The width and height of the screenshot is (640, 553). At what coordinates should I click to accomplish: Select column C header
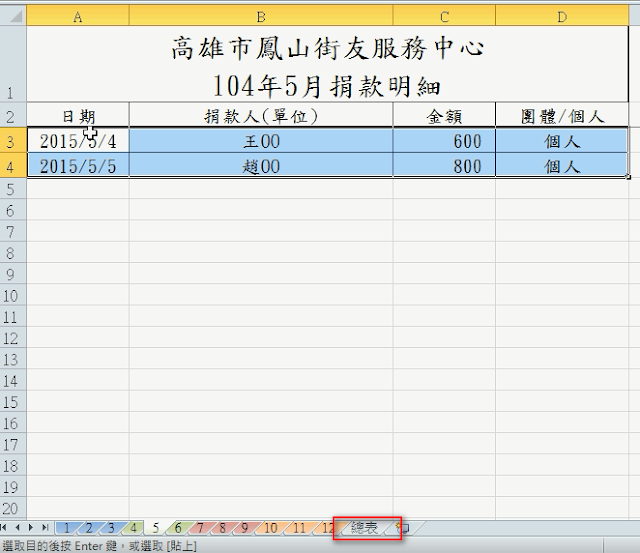pyautogui.click(x=444, y=17)
